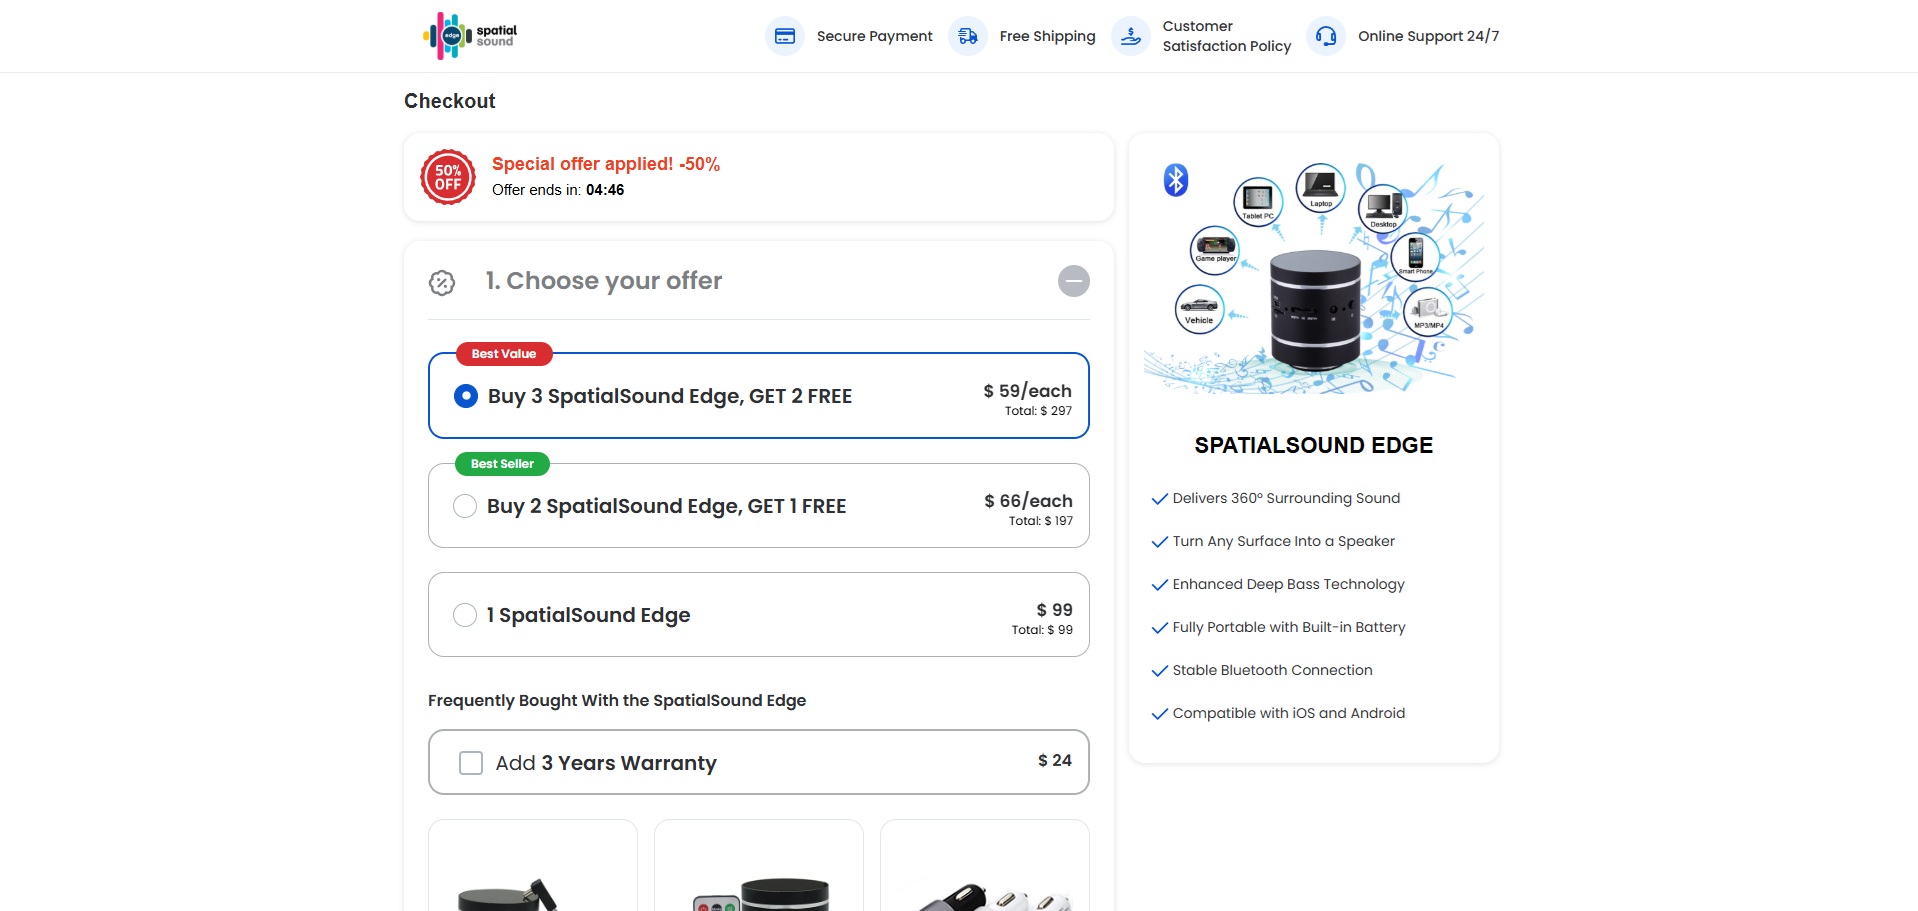Image resolution: width=1918 pixels, height=911 pixels.
Task: Click the Free Shipping truck icon
Action: (x=967, y=36)
